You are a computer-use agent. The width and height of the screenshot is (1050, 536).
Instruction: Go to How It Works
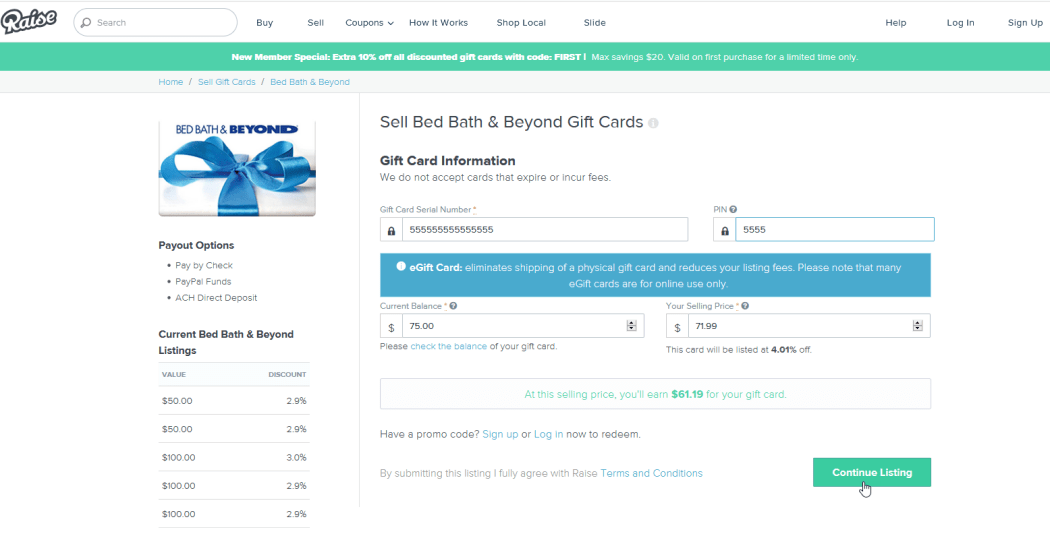(x=439, y=23)
